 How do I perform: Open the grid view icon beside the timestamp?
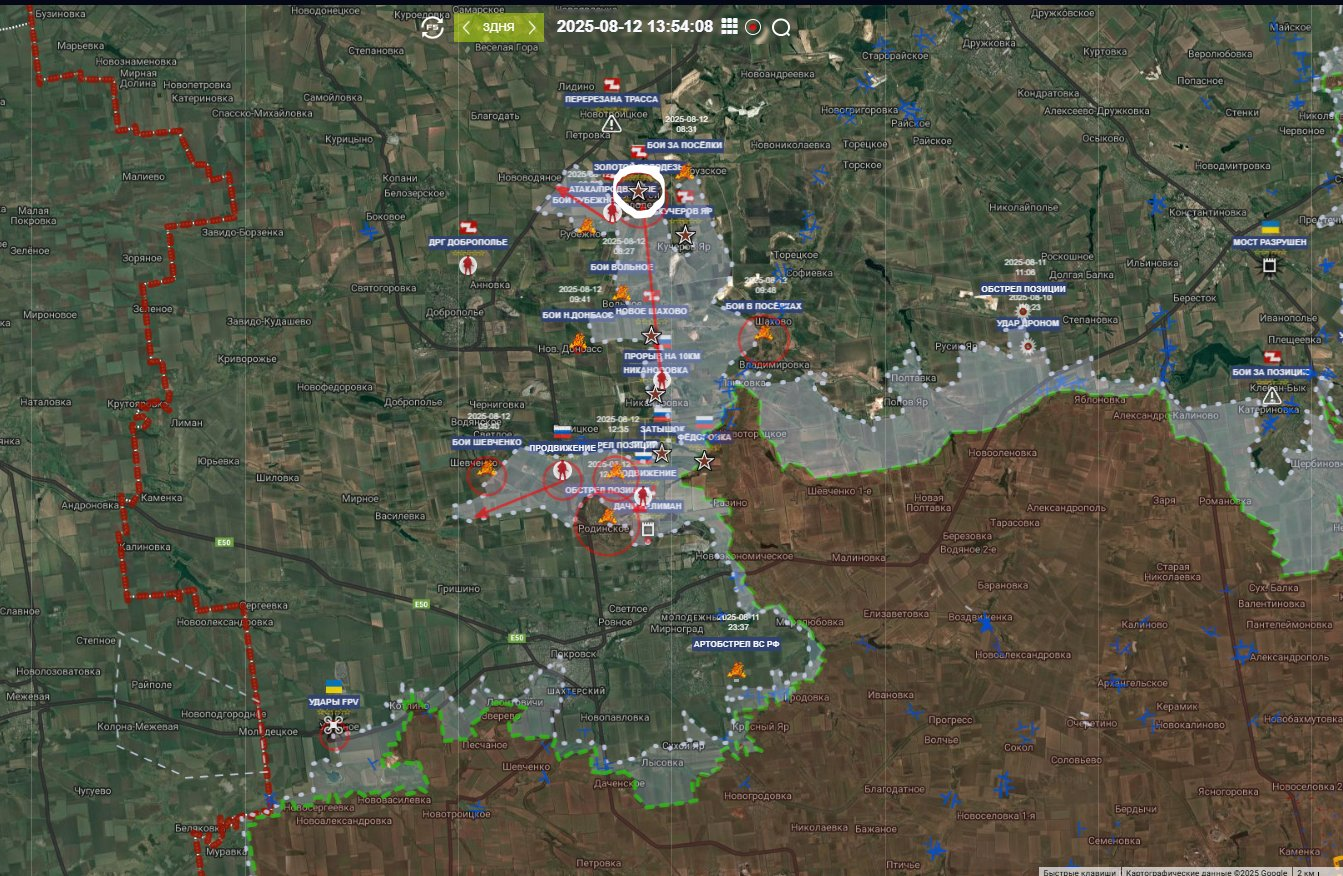(729, 27)
